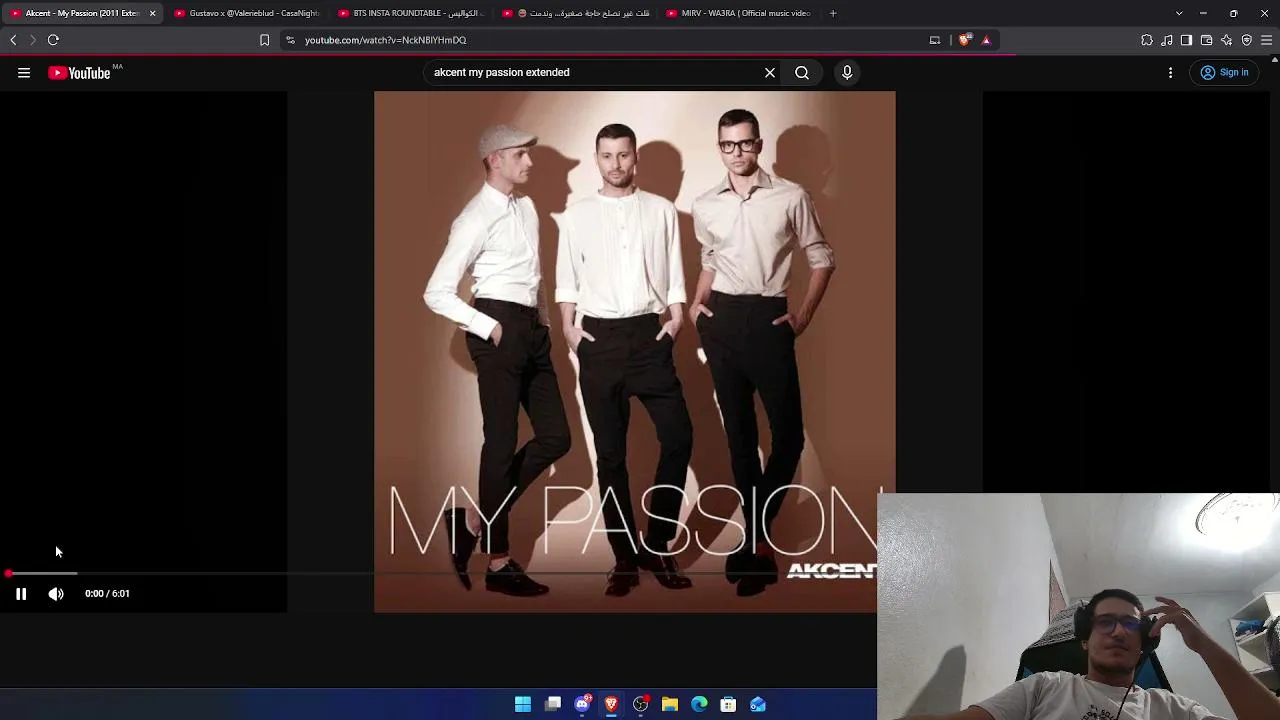1280x720 pixels.
Task: Click the Brave icon in the taskbar
Action: 611,704
